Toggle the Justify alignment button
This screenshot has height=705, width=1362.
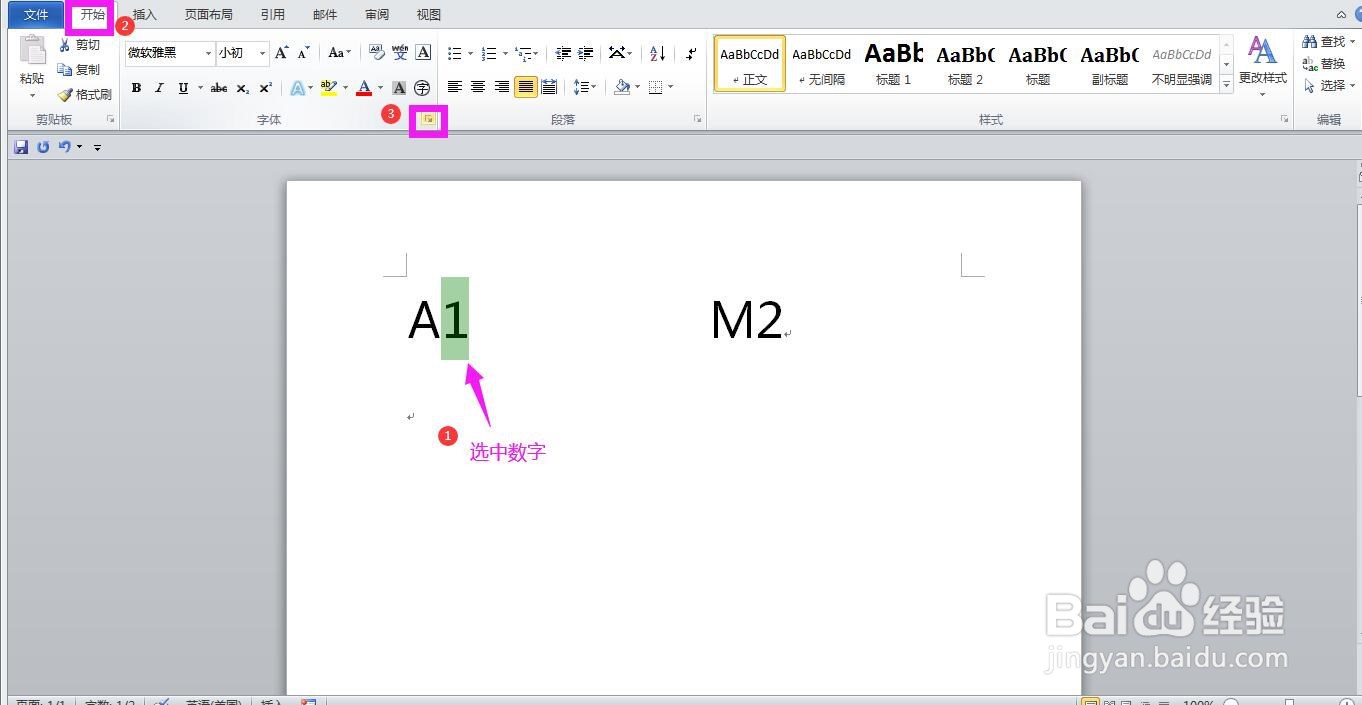click(525, 87)
